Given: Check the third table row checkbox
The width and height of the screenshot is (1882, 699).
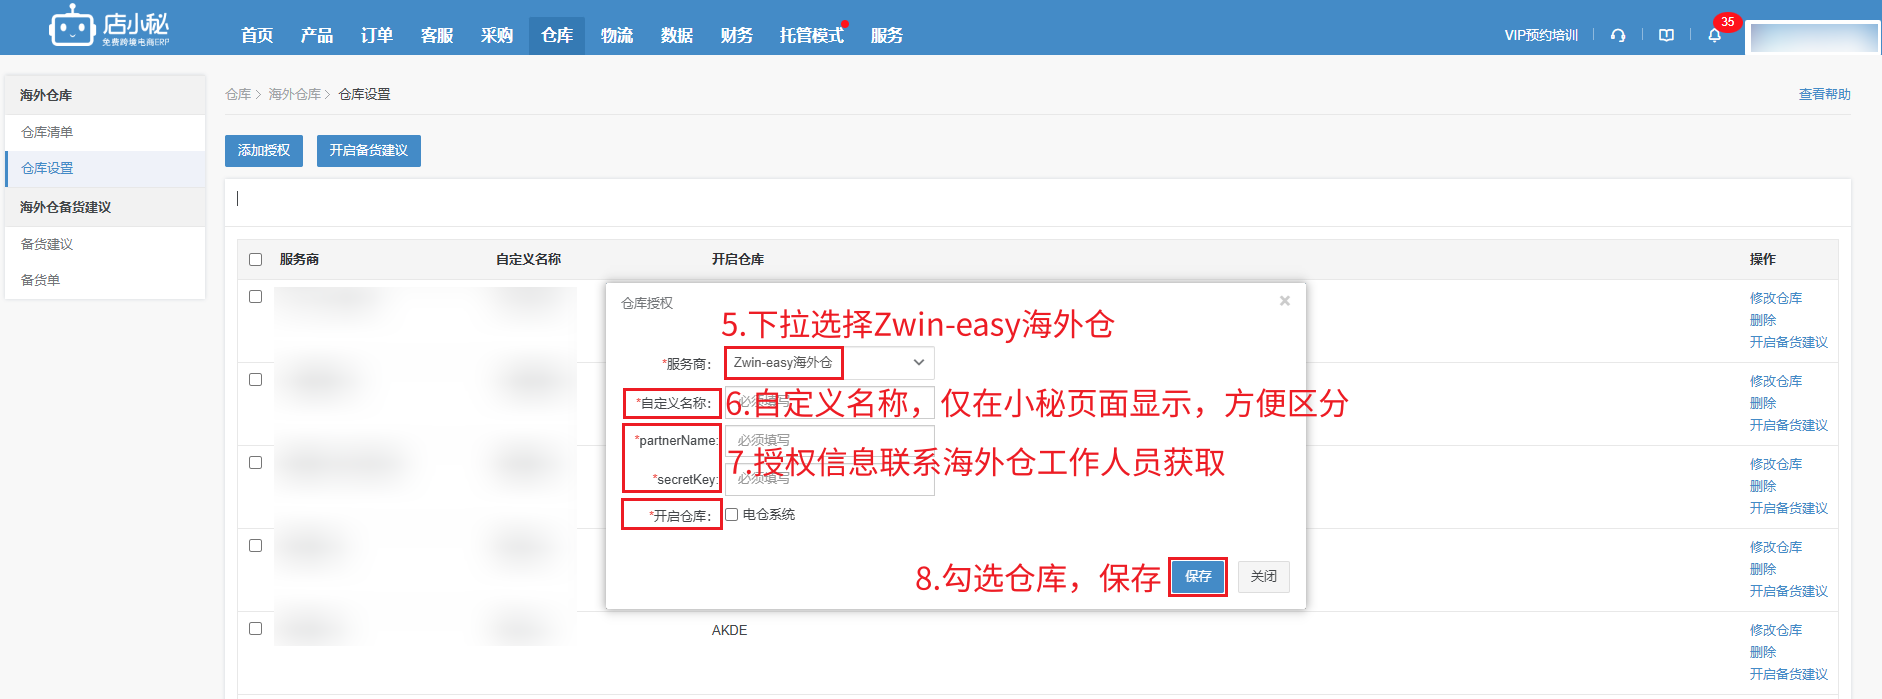Looking at the screenshot, I should (256, 463).
